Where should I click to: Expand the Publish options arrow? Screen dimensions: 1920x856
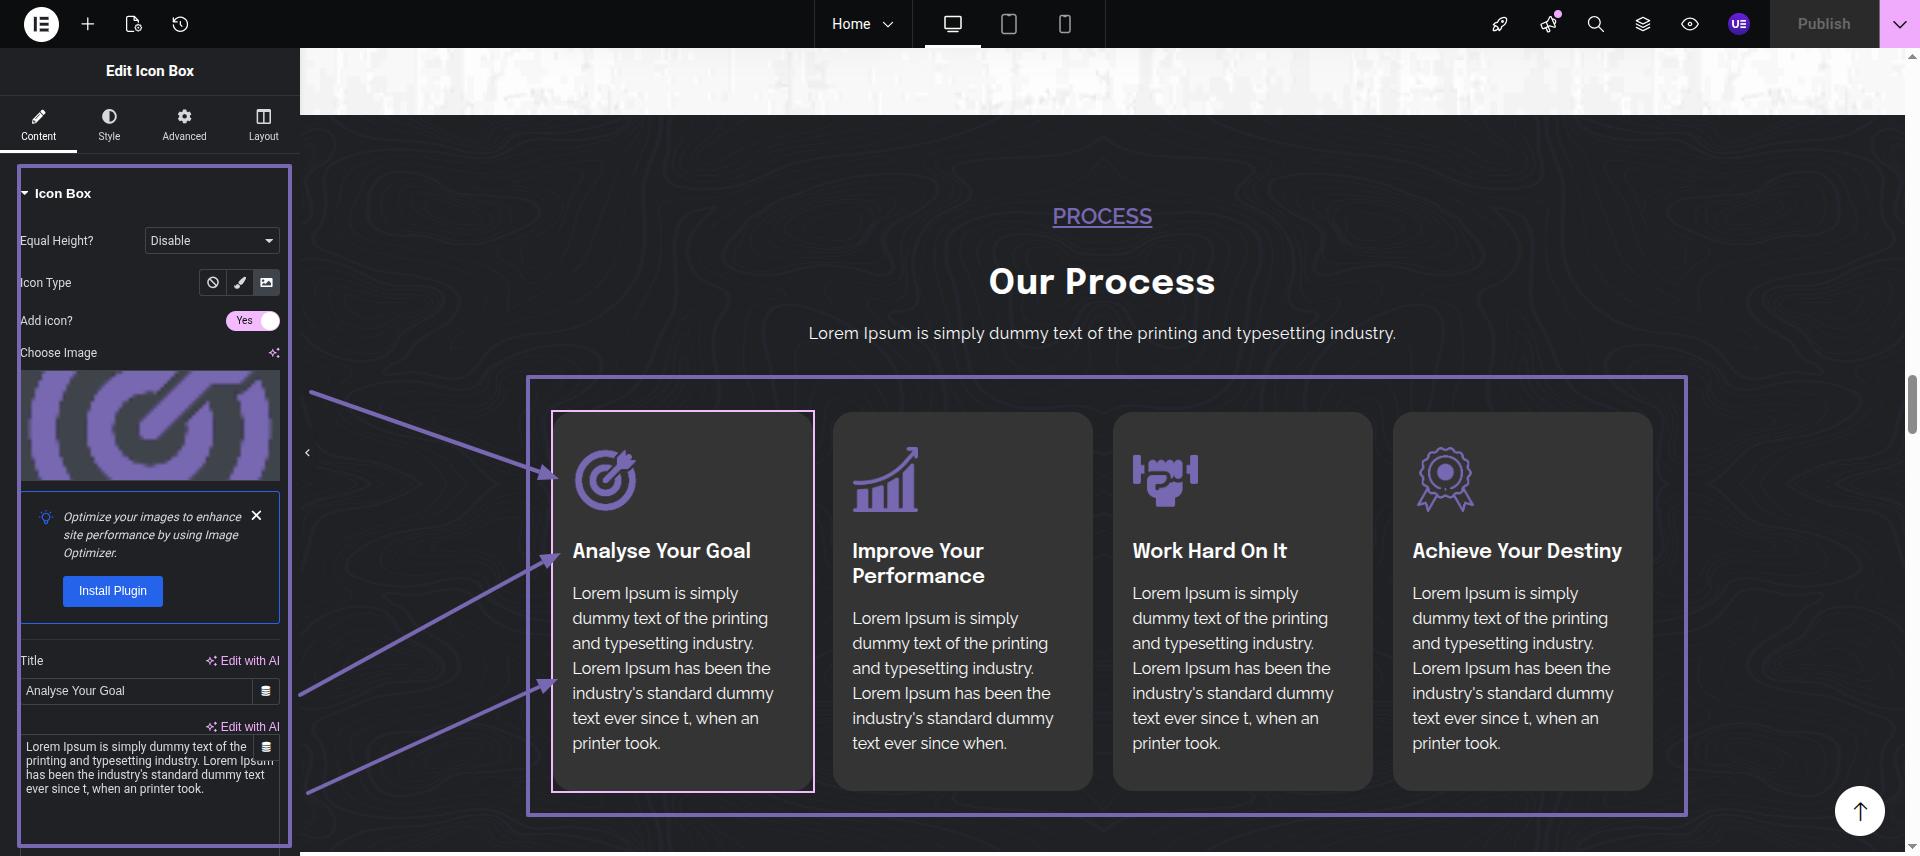tap(1899, 24)
